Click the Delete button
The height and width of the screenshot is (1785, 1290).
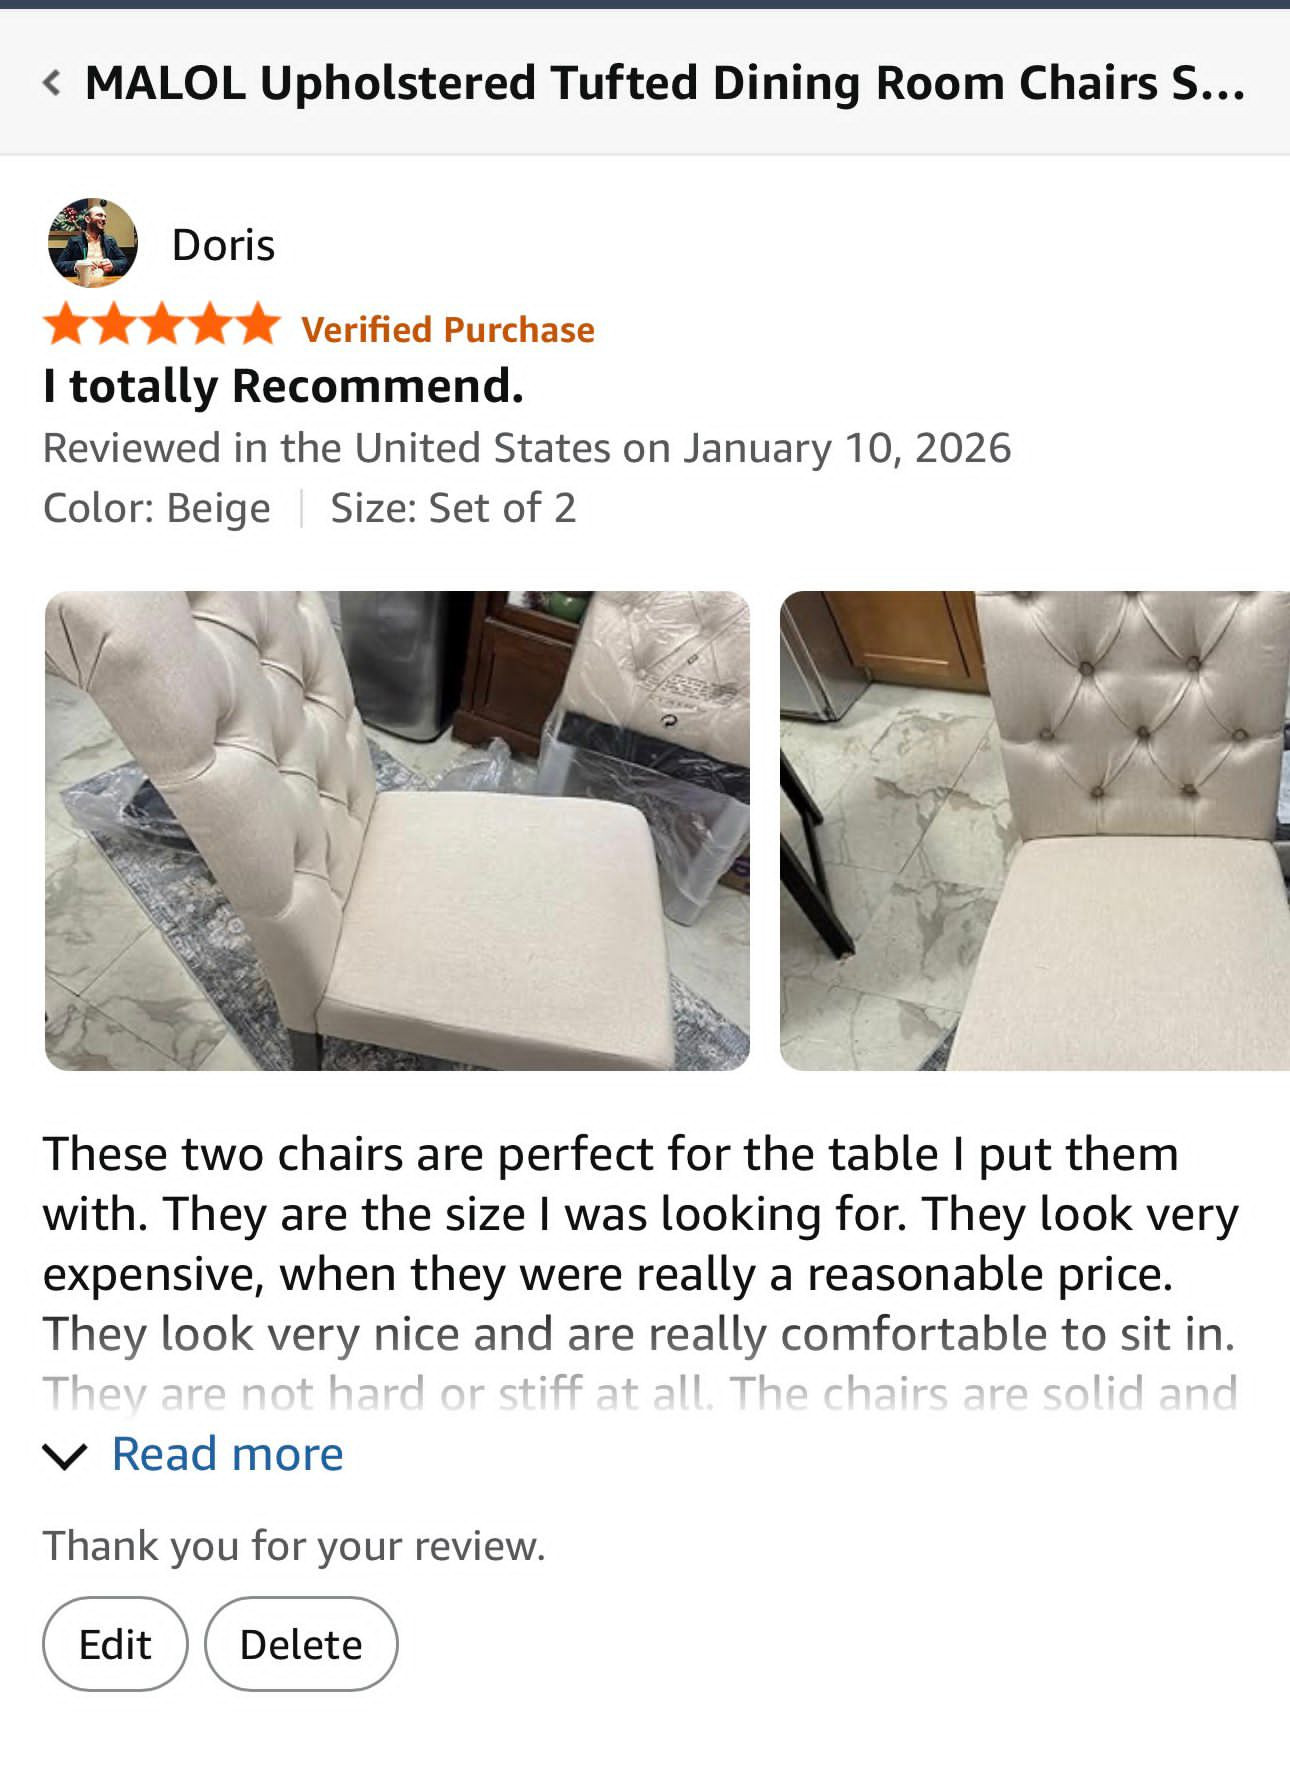(301, 1644)
